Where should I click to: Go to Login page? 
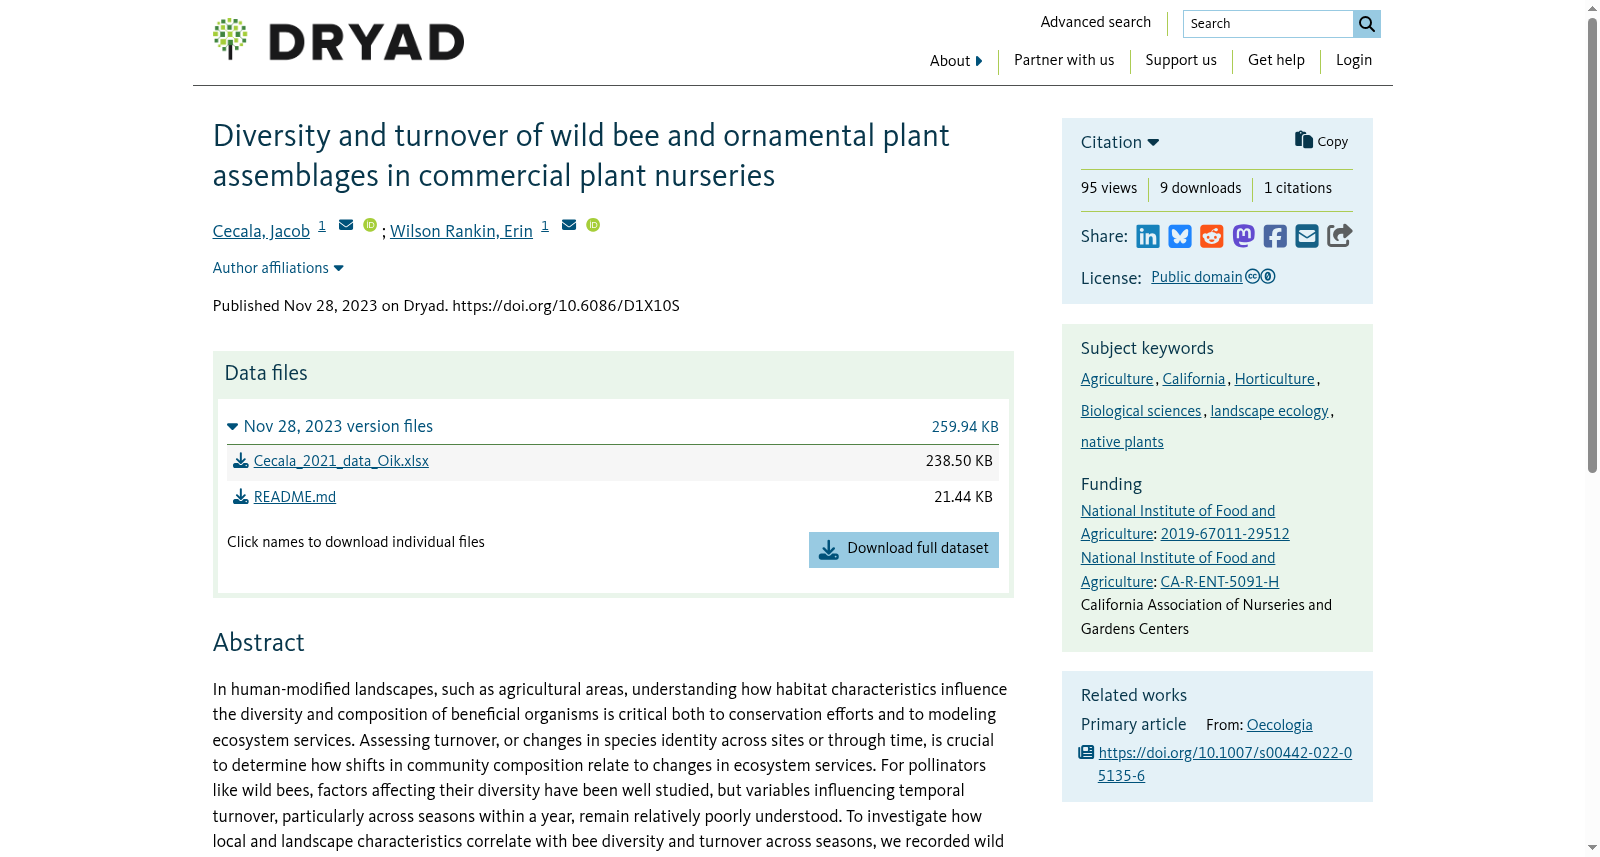pos(1354,60)
